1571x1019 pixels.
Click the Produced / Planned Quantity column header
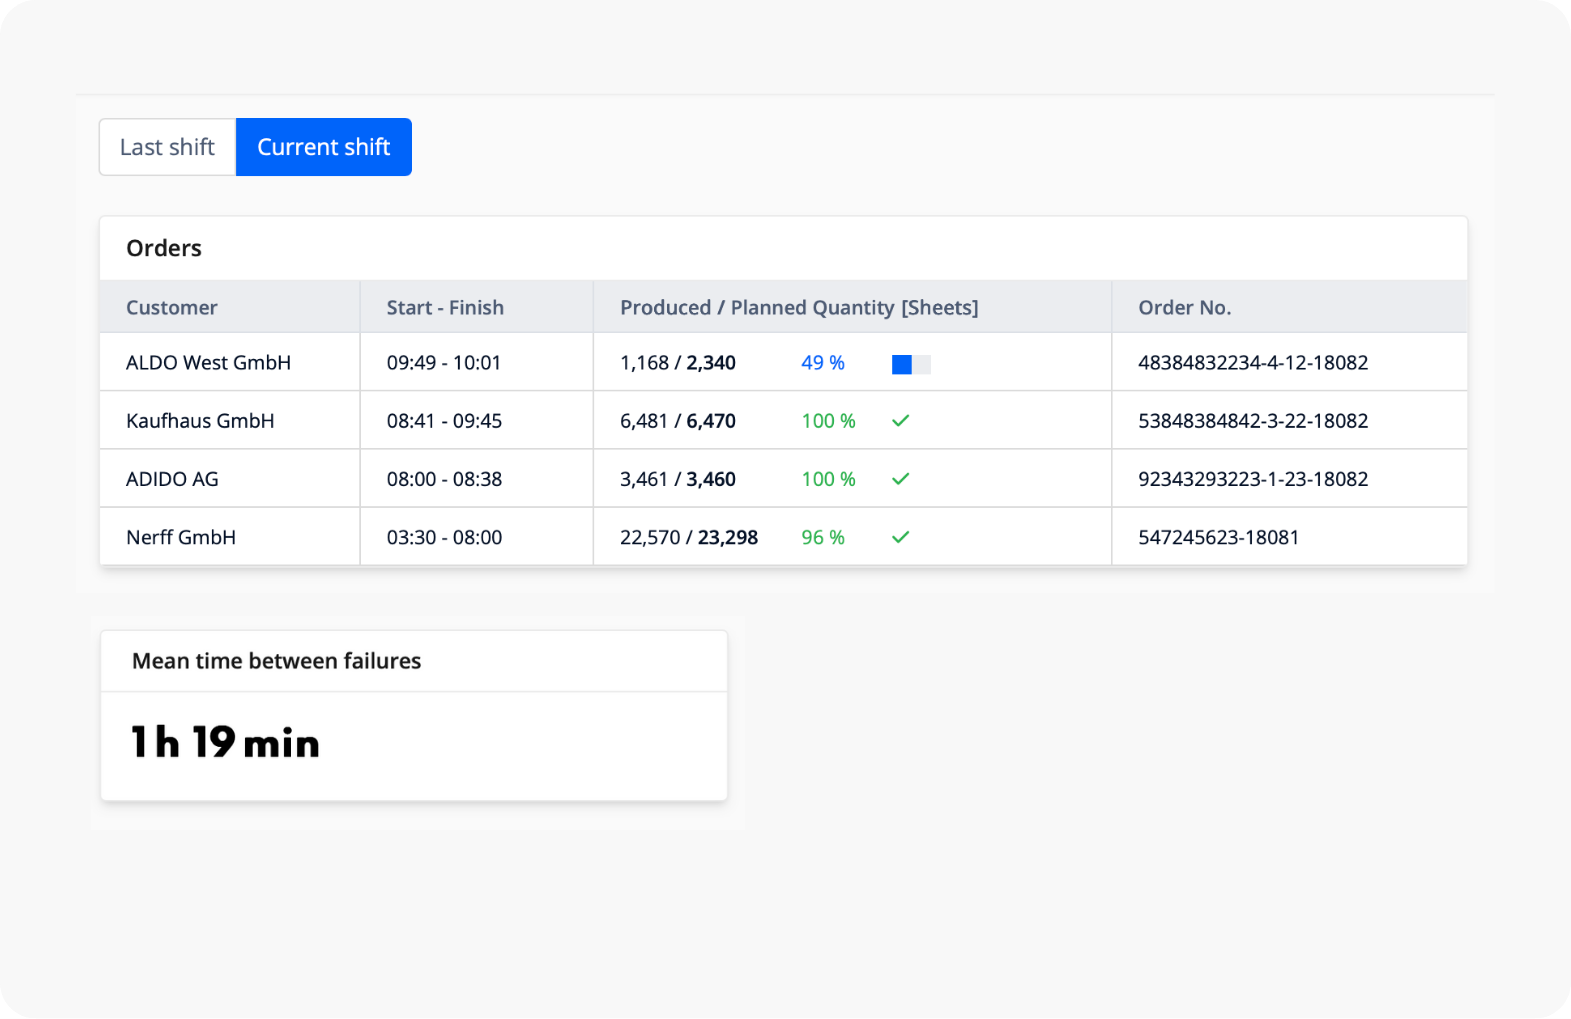[799, 308]
